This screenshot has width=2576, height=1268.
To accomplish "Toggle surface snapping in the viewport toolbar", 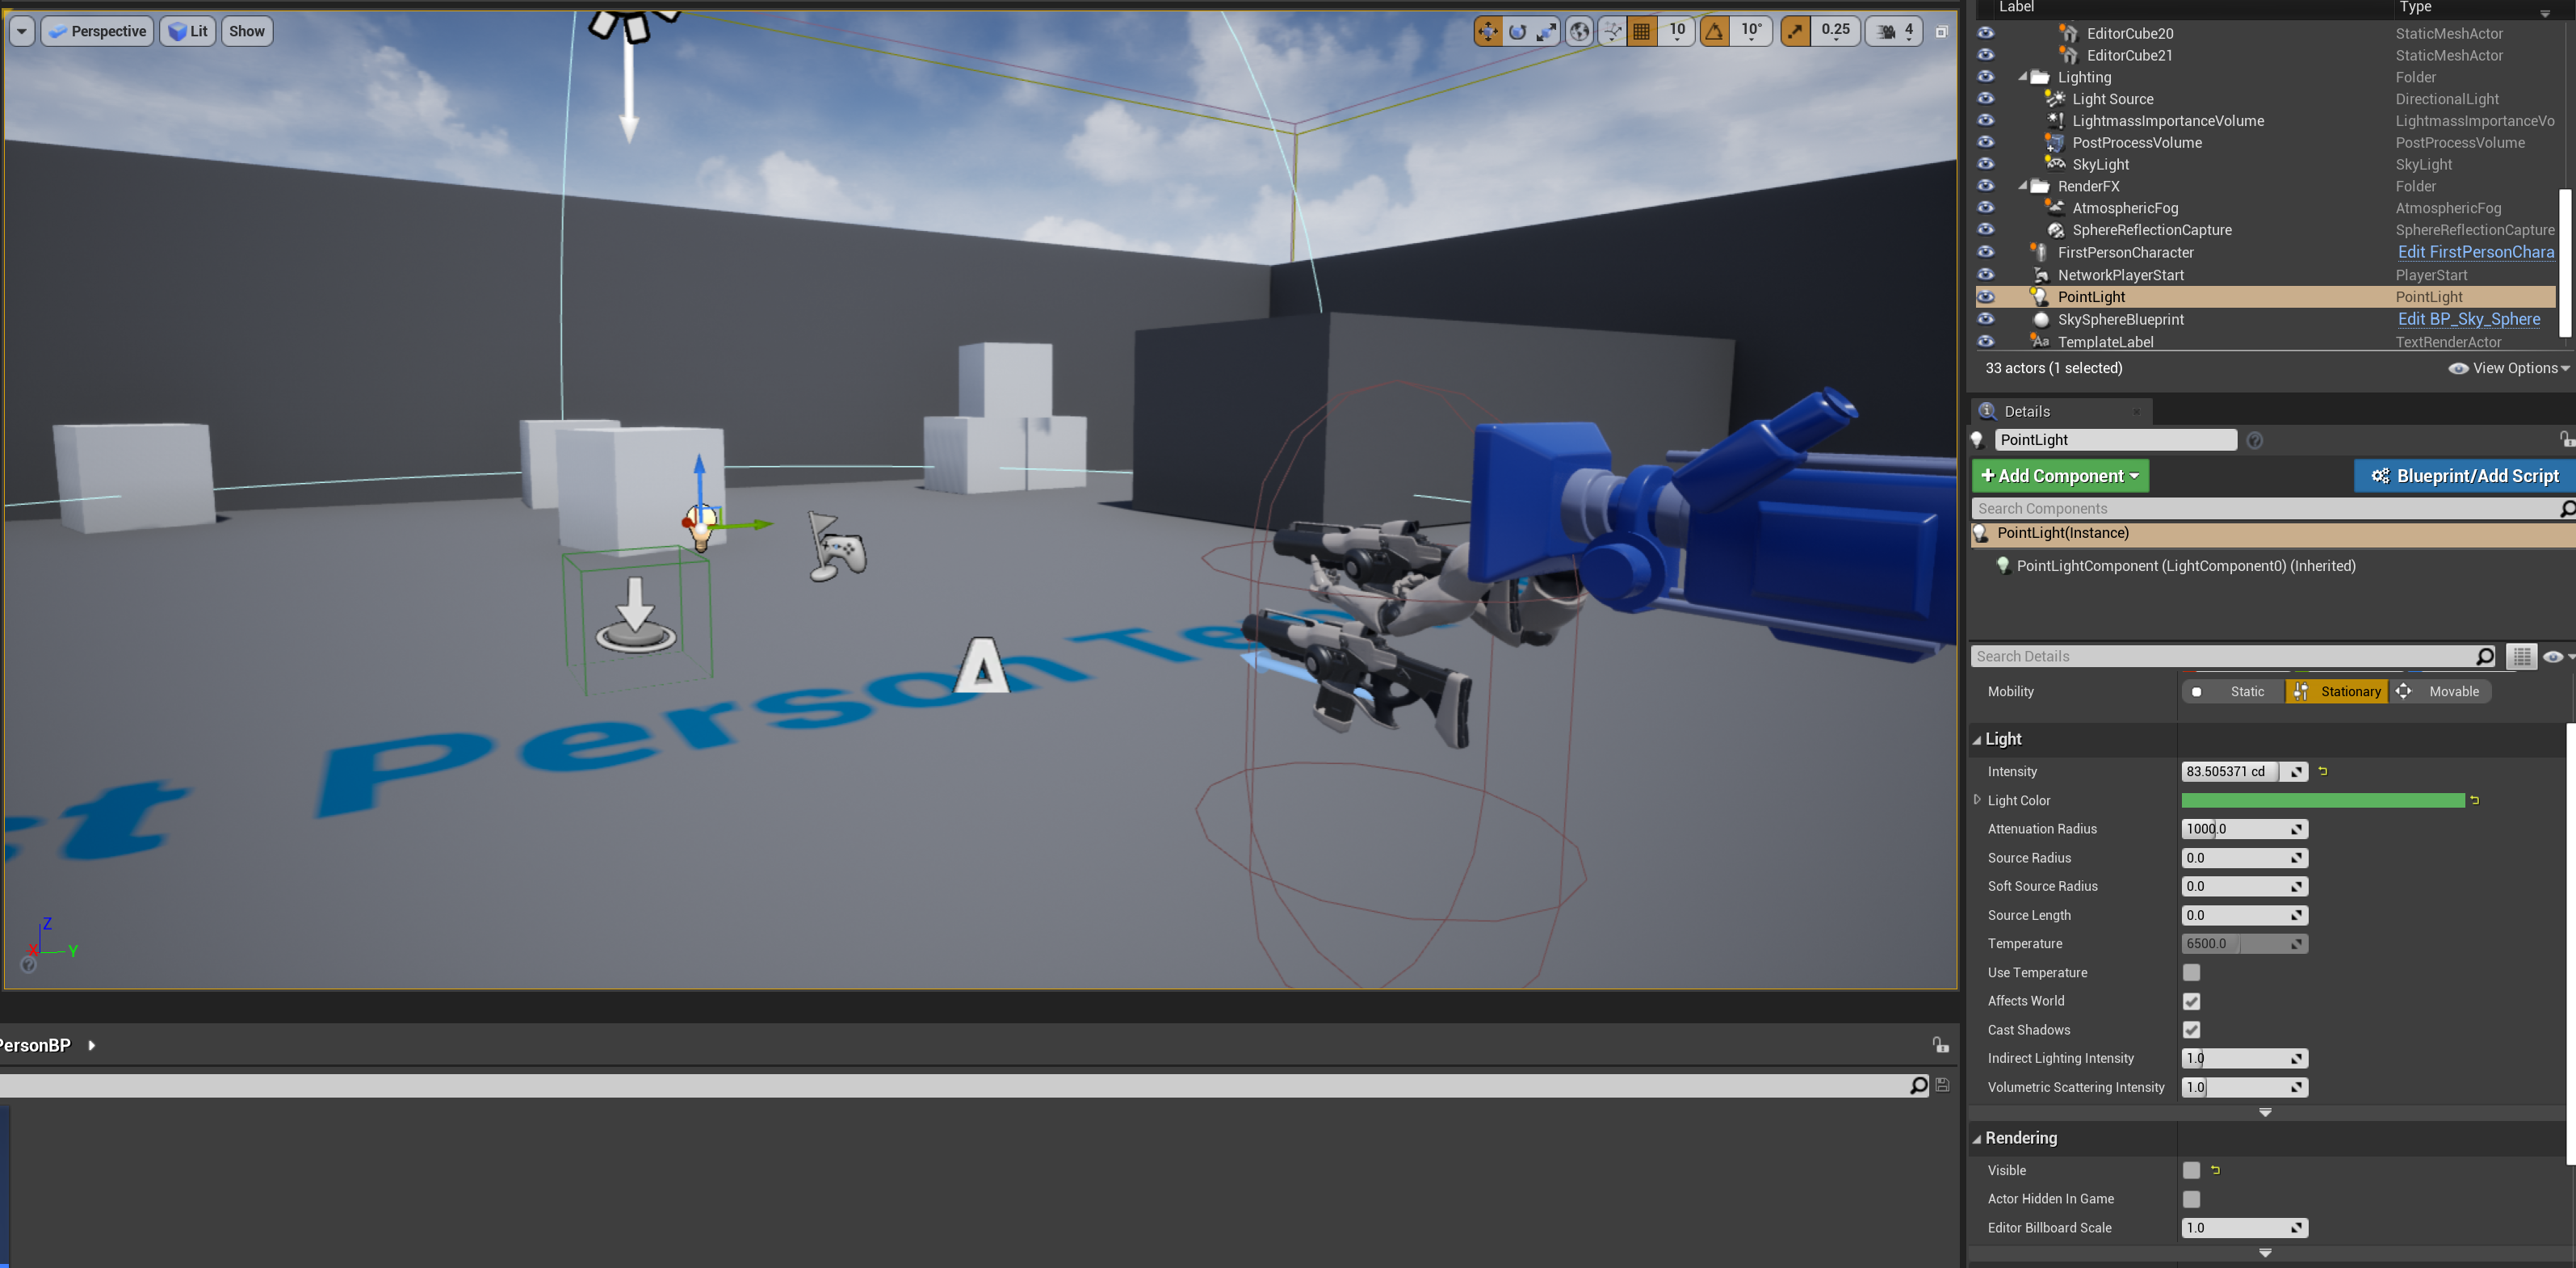I will 1612,31.
